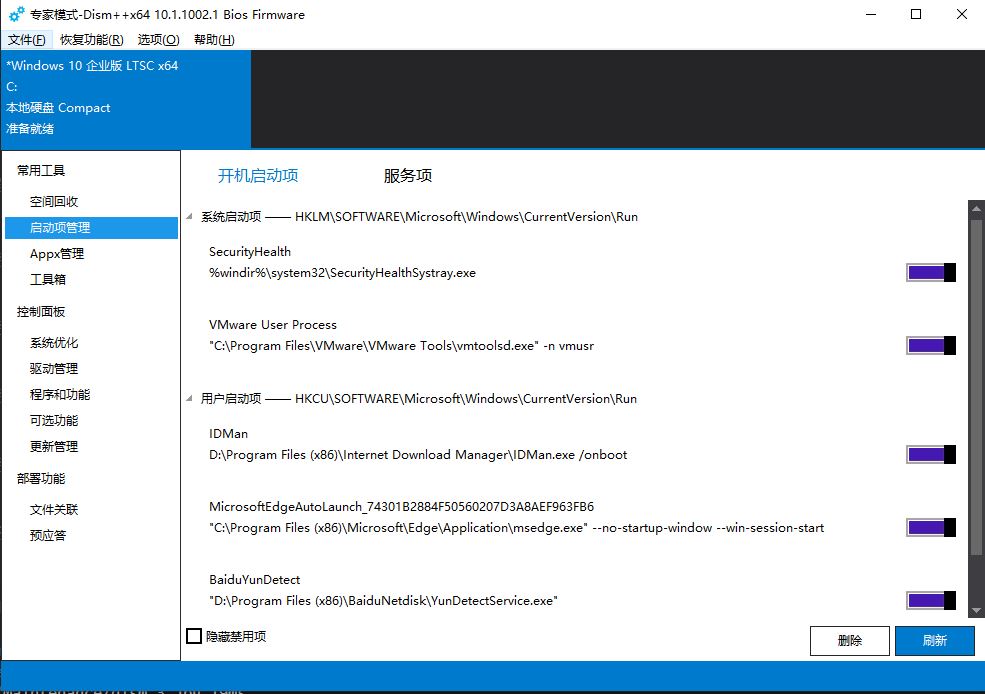Select Appx管理 in the sidebar
This screenshot has height=694, width=985.
click(57, 253)
